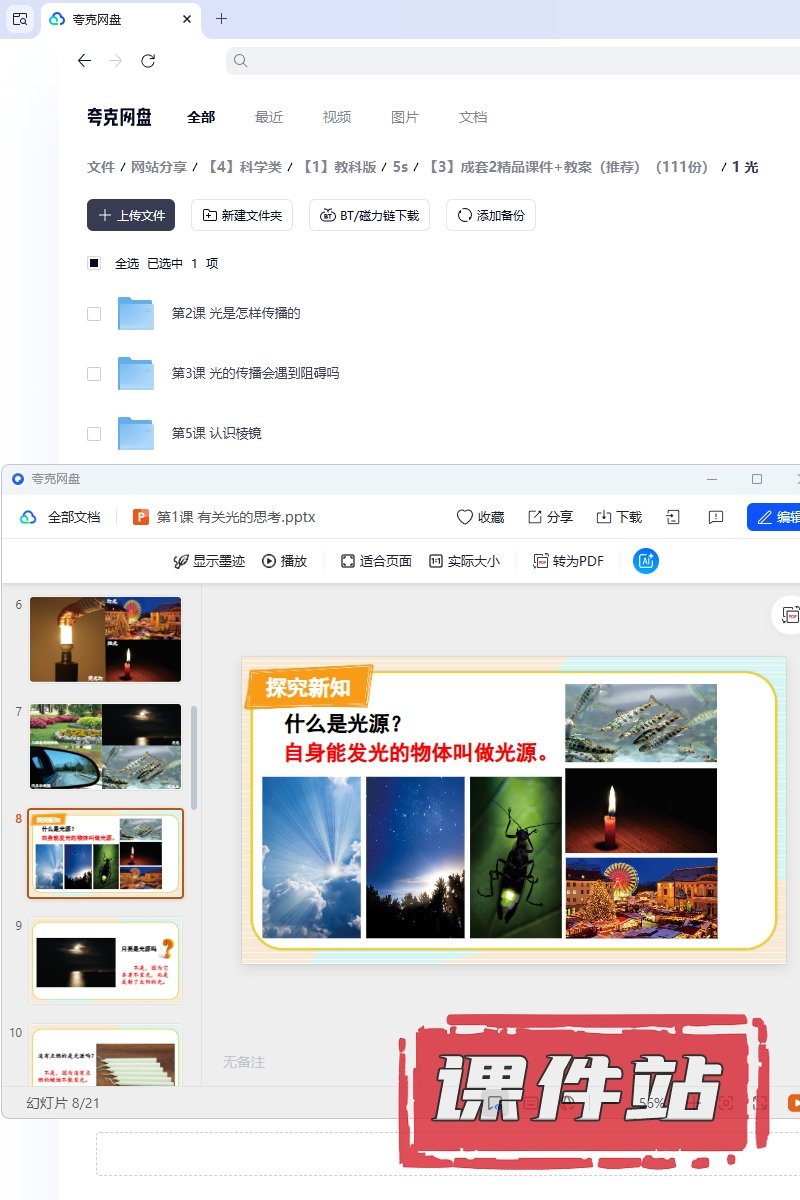Convert file with 转为PDF icon
The image size is (800, 1200).
(x=541, y=561)
